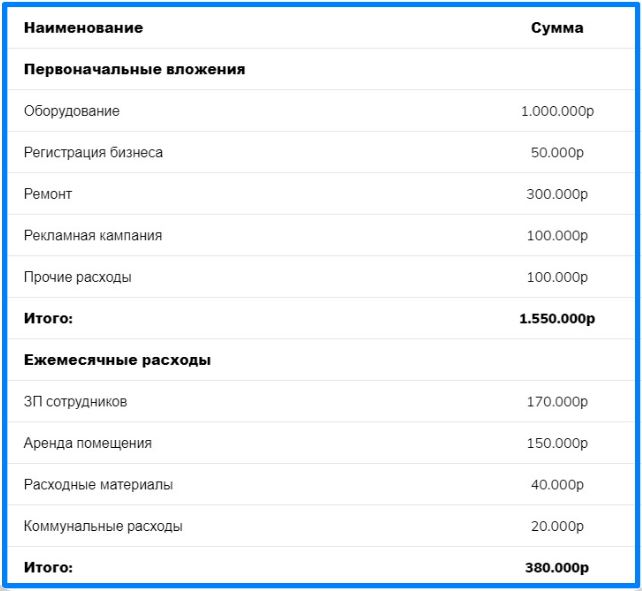
Task: Click the "Наименование" column header
Action: point(83,28)
